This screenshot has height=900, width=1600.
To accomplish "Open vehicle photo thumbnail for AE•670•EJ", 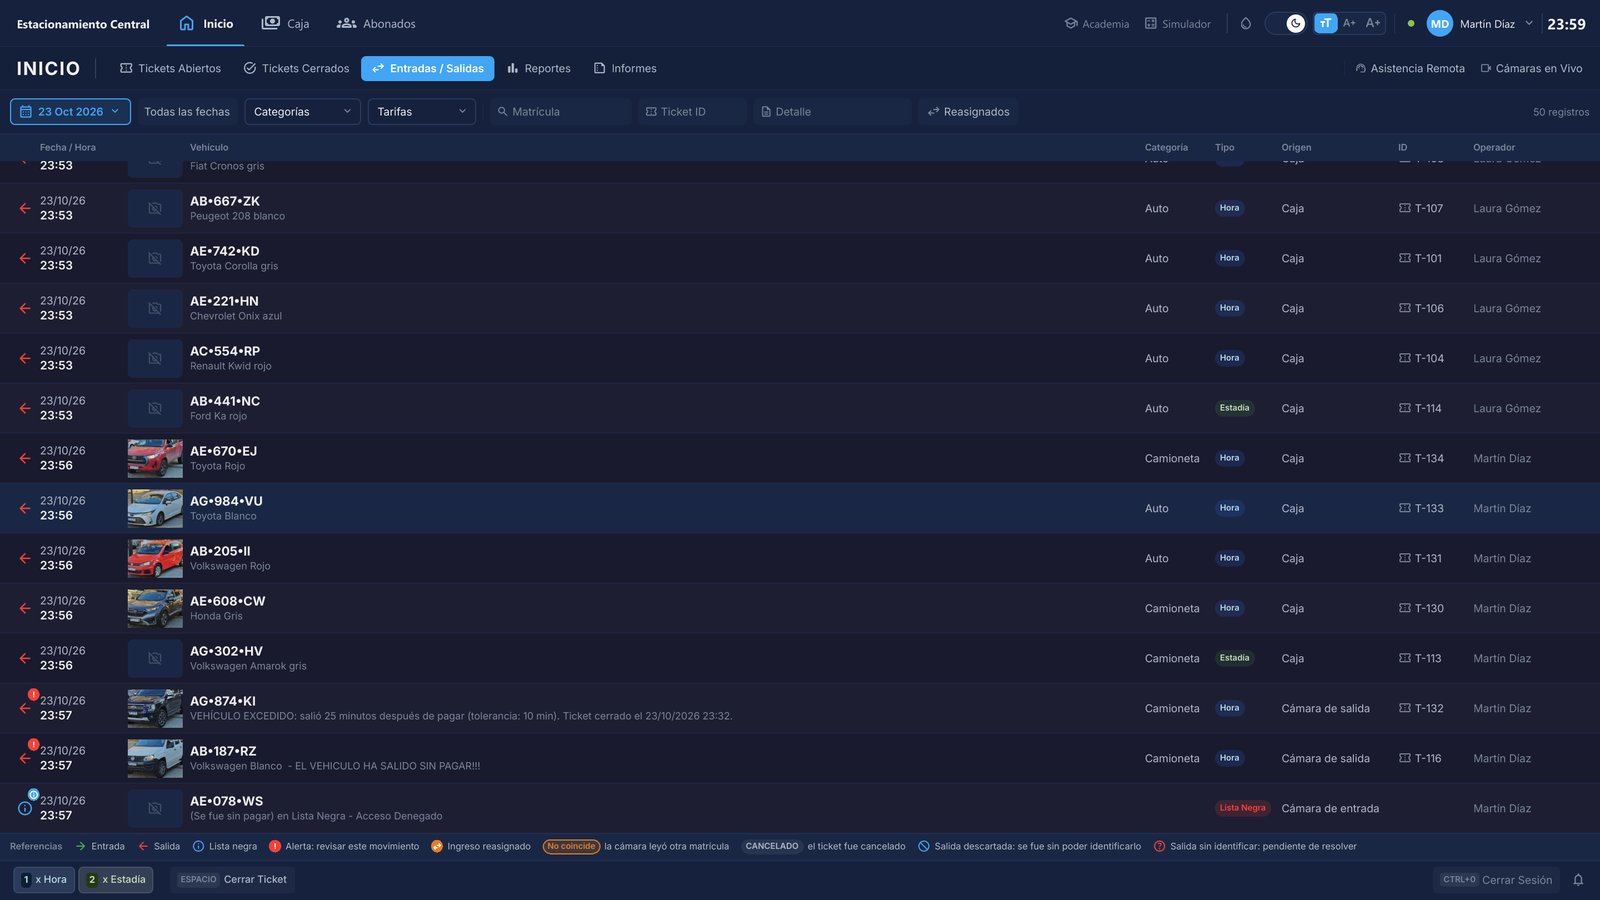I will point(155,458).
